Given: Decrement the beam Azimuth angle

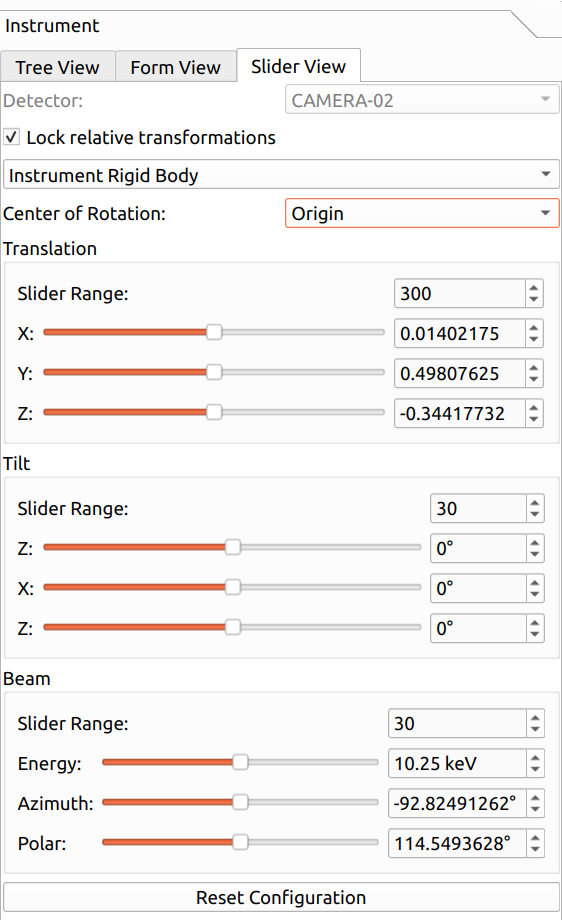Looking at the screenshot, I should (534, 810).
